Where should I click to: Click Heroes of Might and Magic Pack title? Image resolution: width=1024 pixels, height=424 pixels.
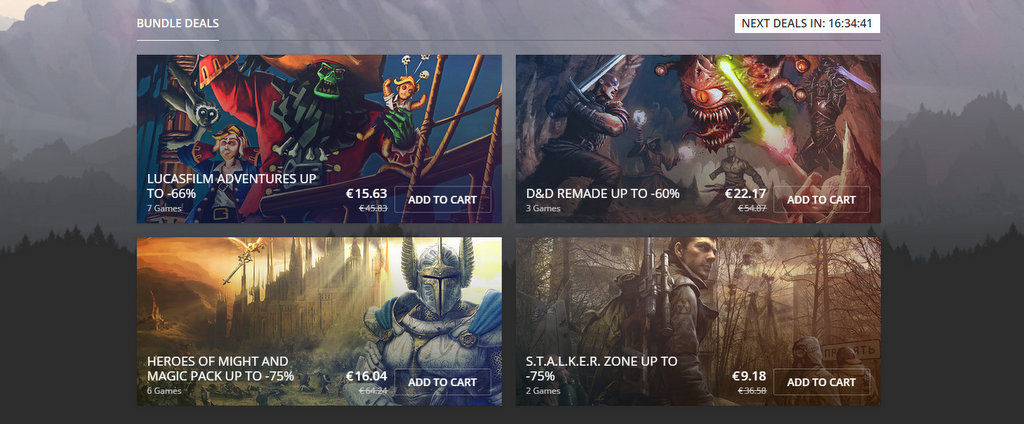[220, 368]
